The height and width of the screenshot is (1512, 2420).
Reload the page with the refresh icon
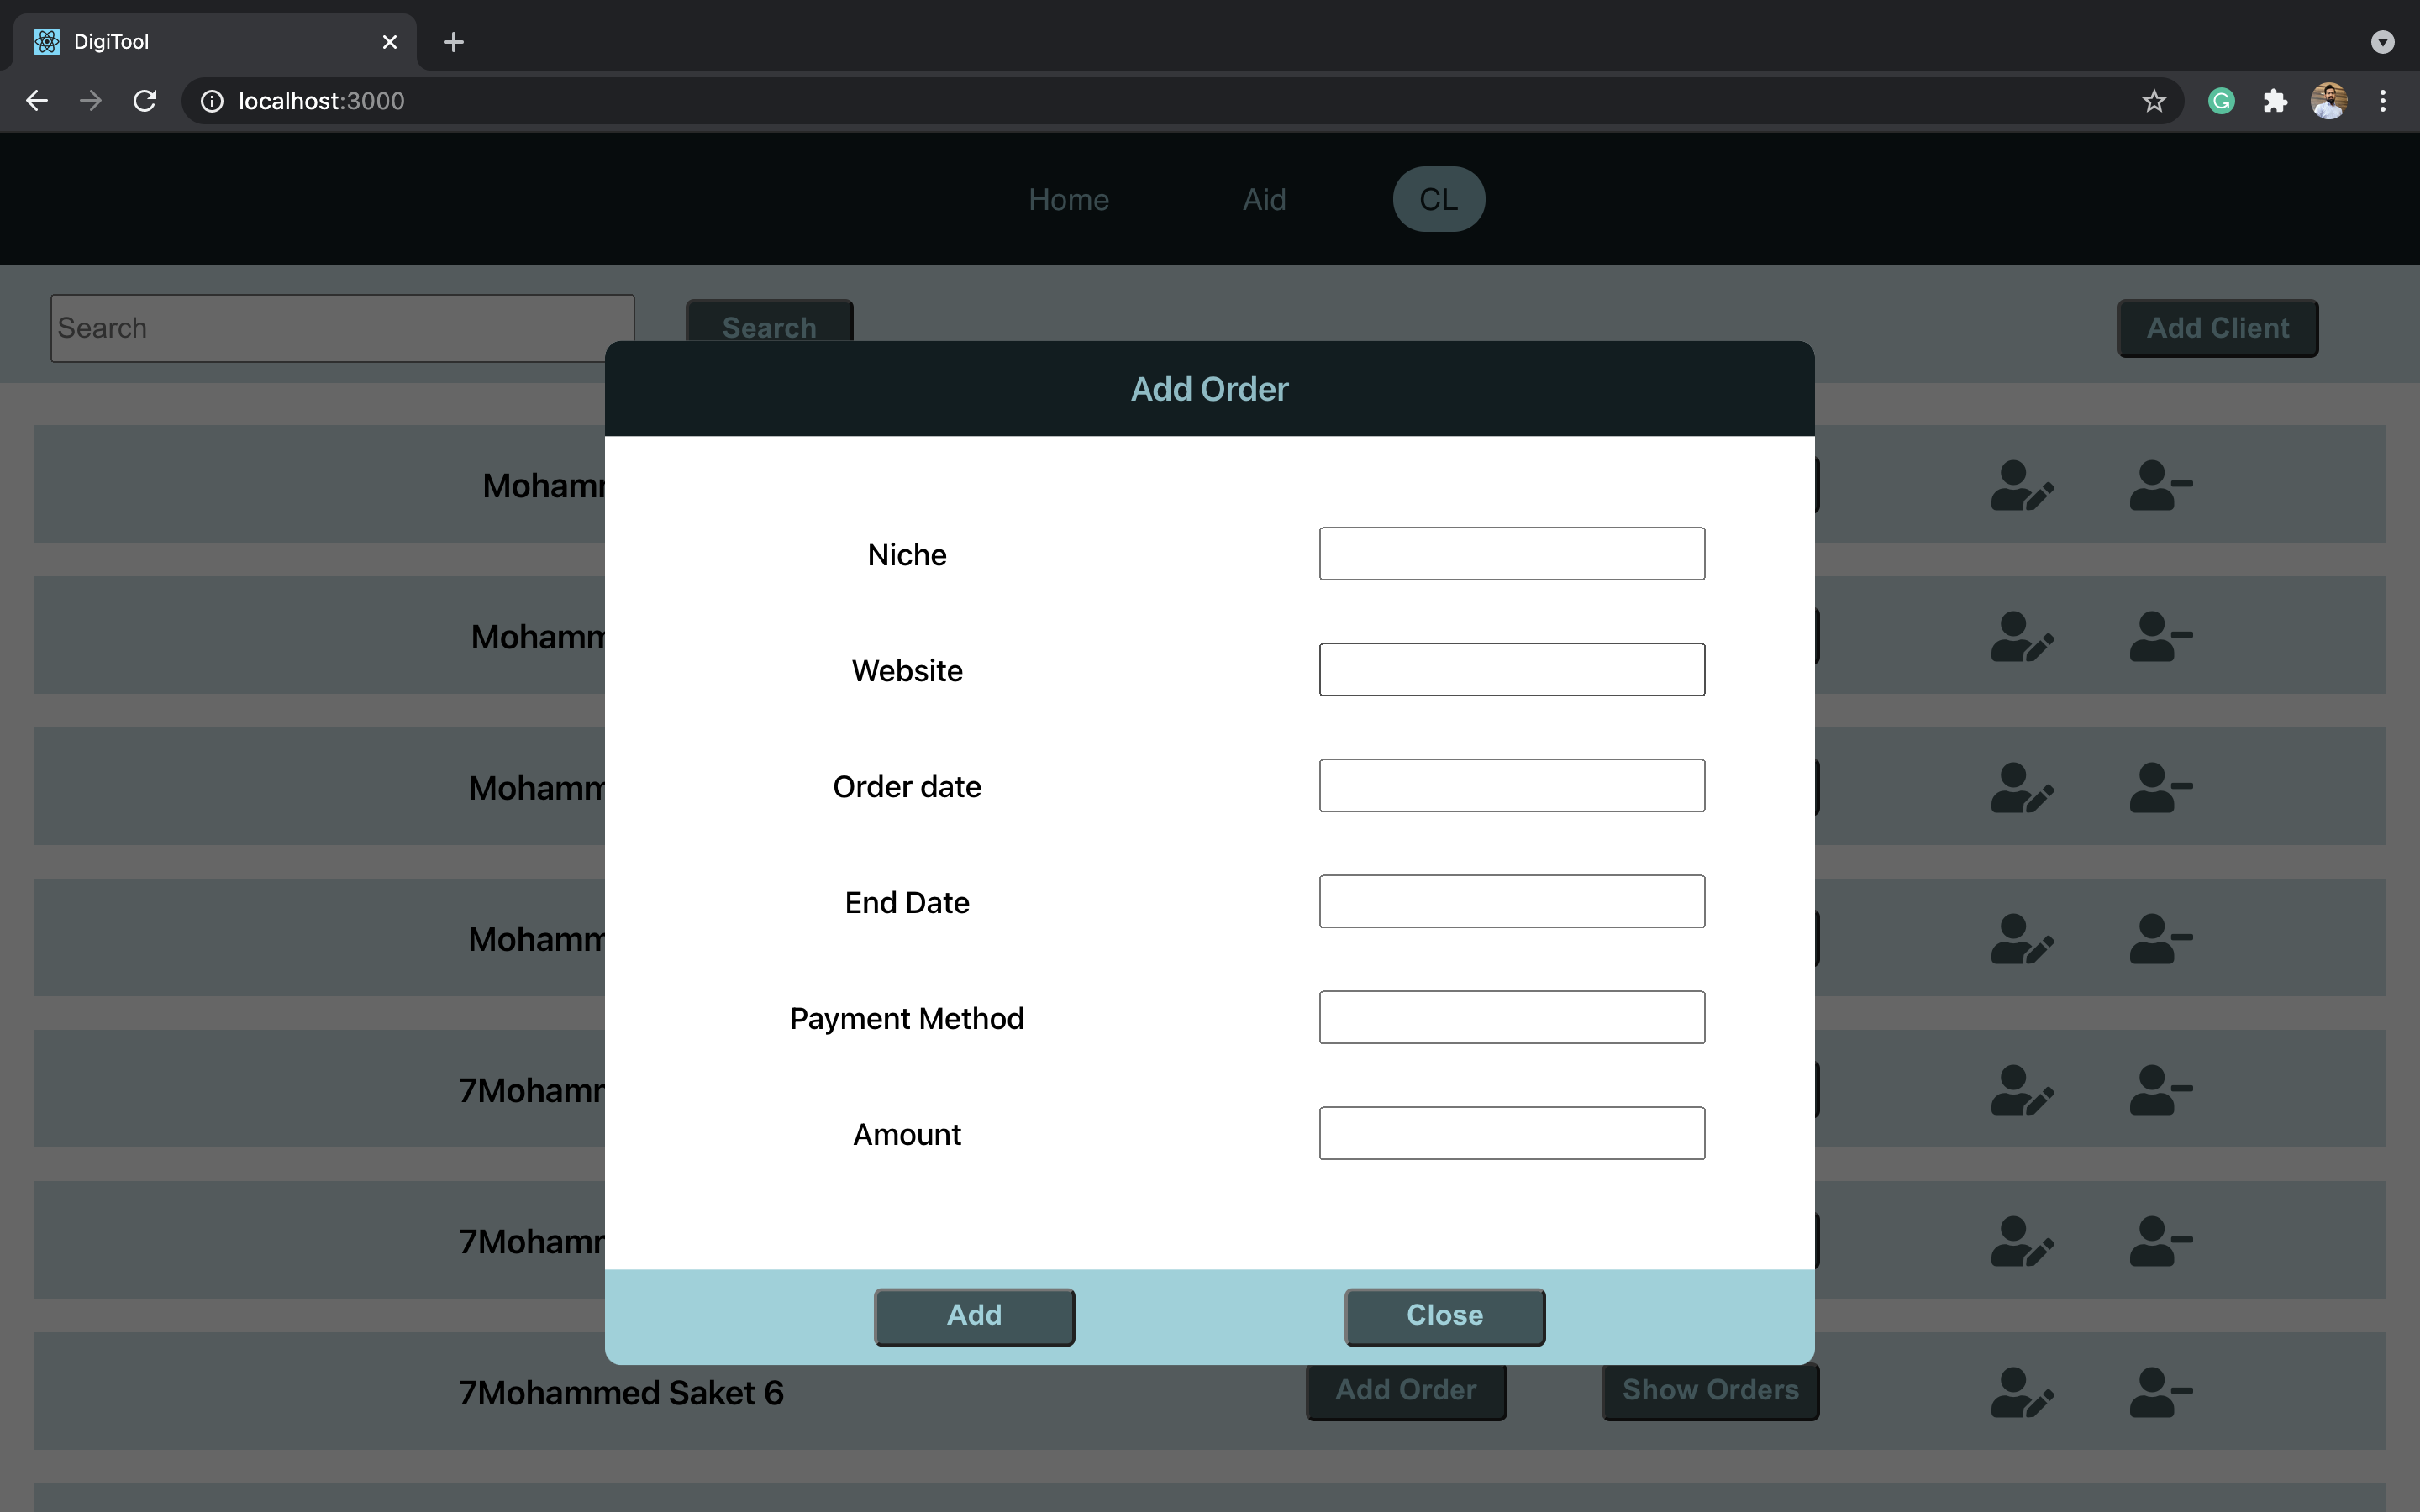144,100
